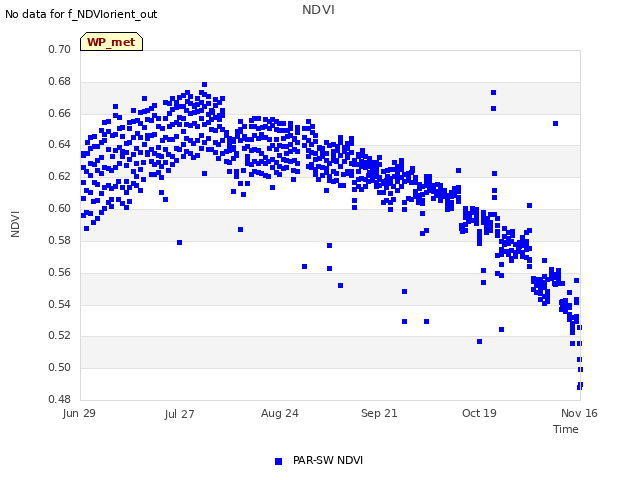Click the 0.58 y-axis tick label
The width and height of the screenshot is (640, 480).
pos(60,240)
